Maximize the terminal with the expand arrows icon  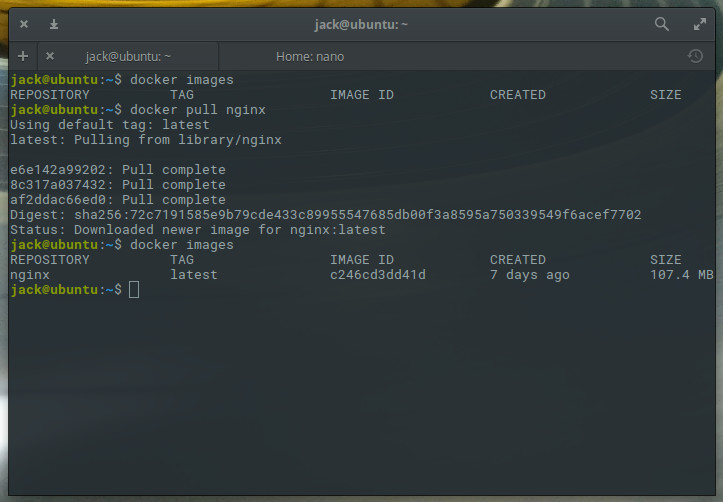point(700,24)
